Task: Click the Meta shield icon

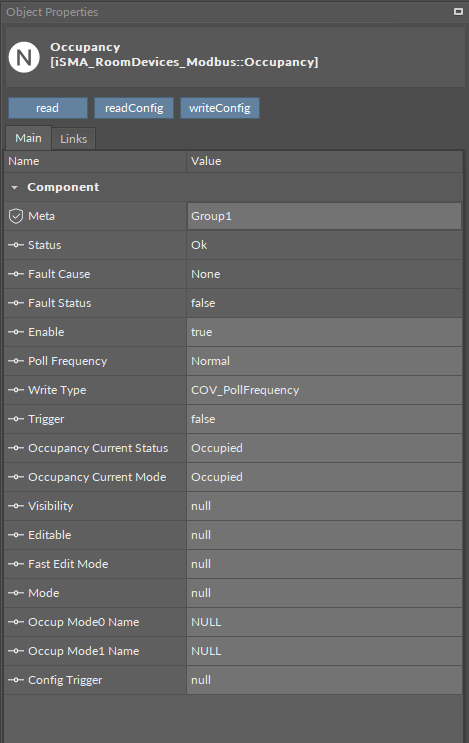Action: [x=16, y=216]
